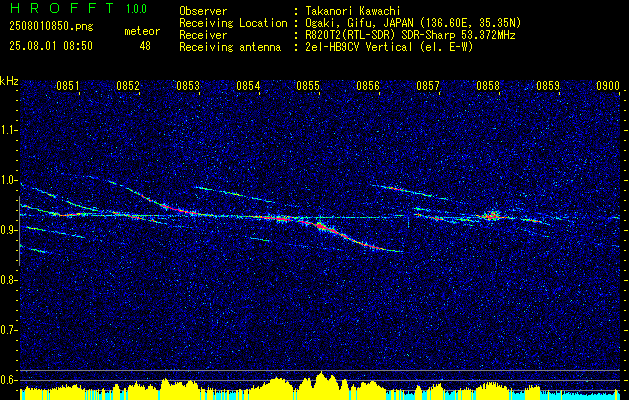
Task: Click the 0856 time marker
Action: [x=368, y=86]
